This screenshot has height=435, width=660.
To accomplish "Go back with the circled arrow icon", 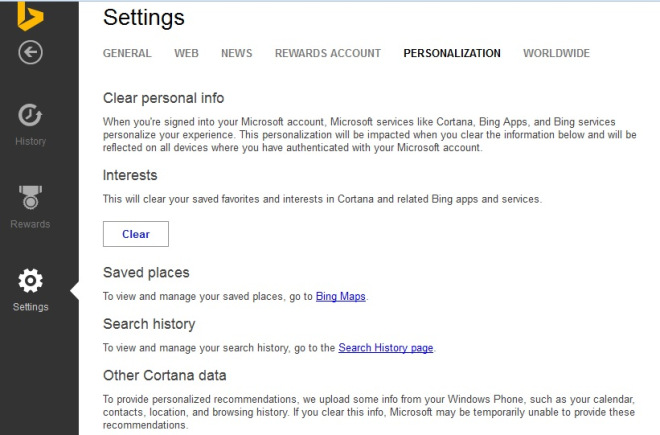I will 30,52.
